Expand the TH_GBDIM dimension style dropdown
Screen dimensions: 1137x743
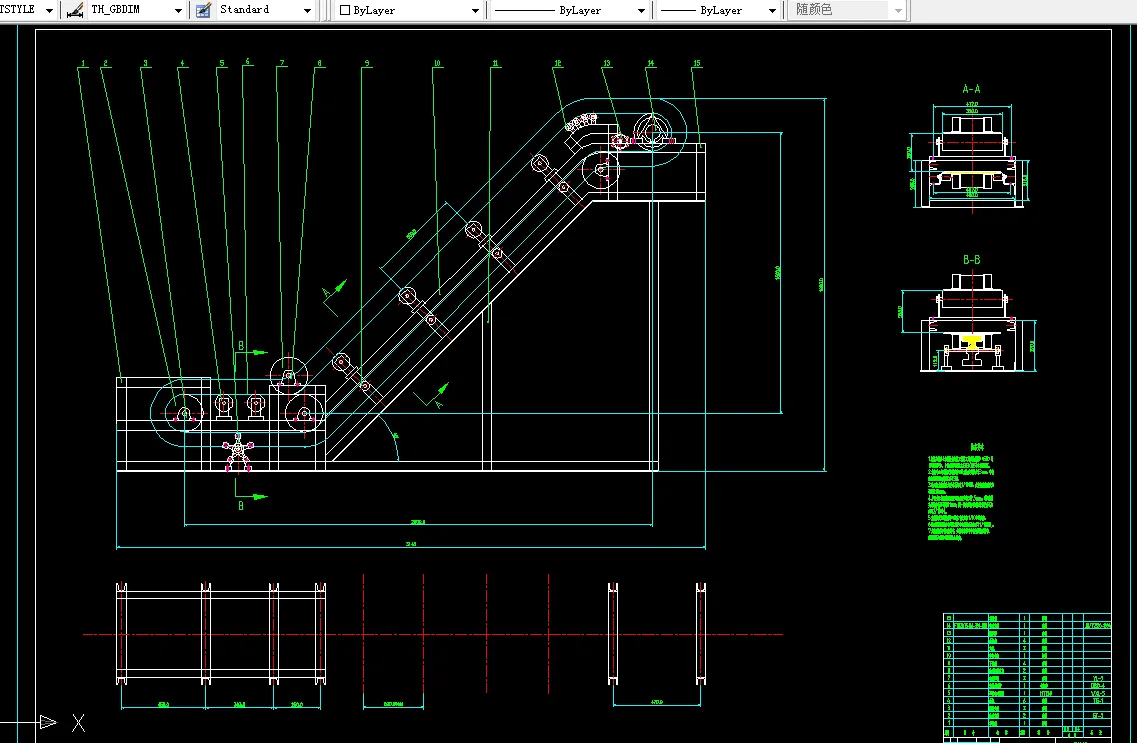click(x=178, y=10)
